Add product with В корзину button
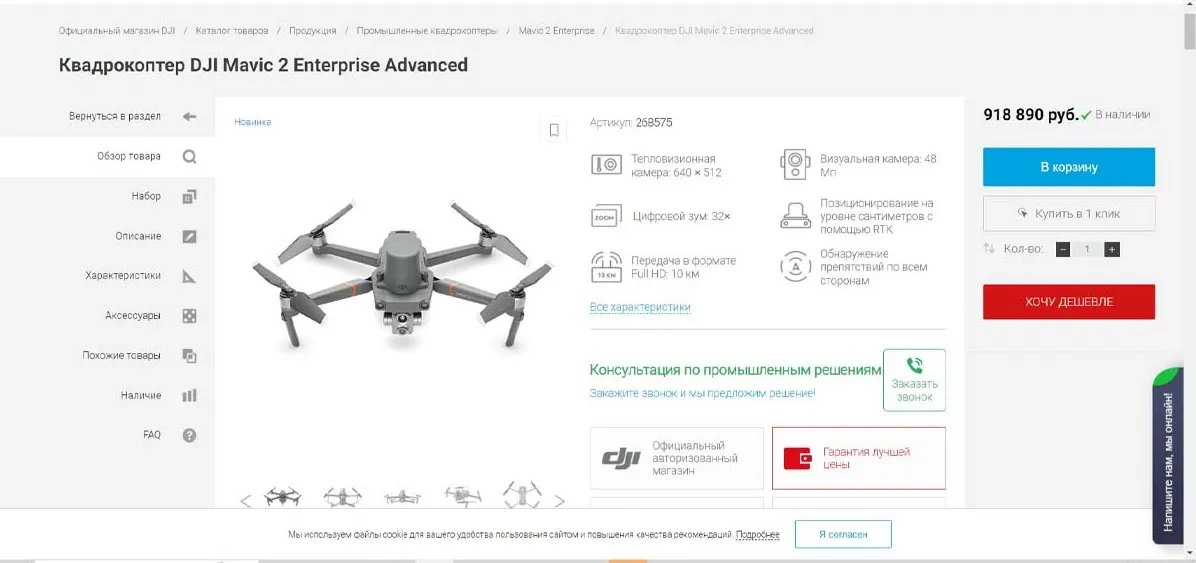1196x563 pixels. coord(1069,167)
